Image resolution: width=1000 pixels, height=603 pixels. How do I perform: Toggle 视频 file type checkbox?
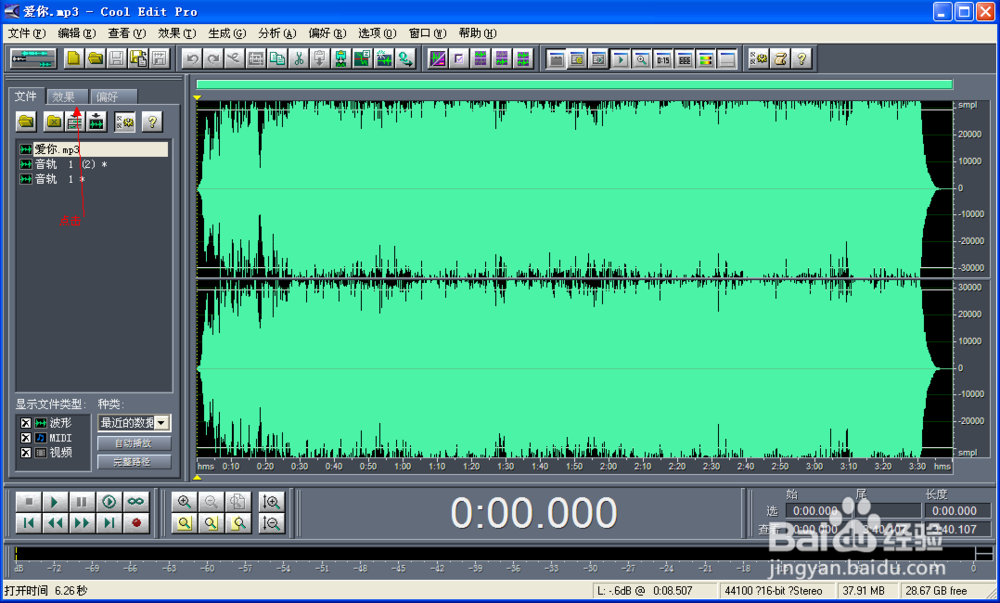click(x=26, y=453)
